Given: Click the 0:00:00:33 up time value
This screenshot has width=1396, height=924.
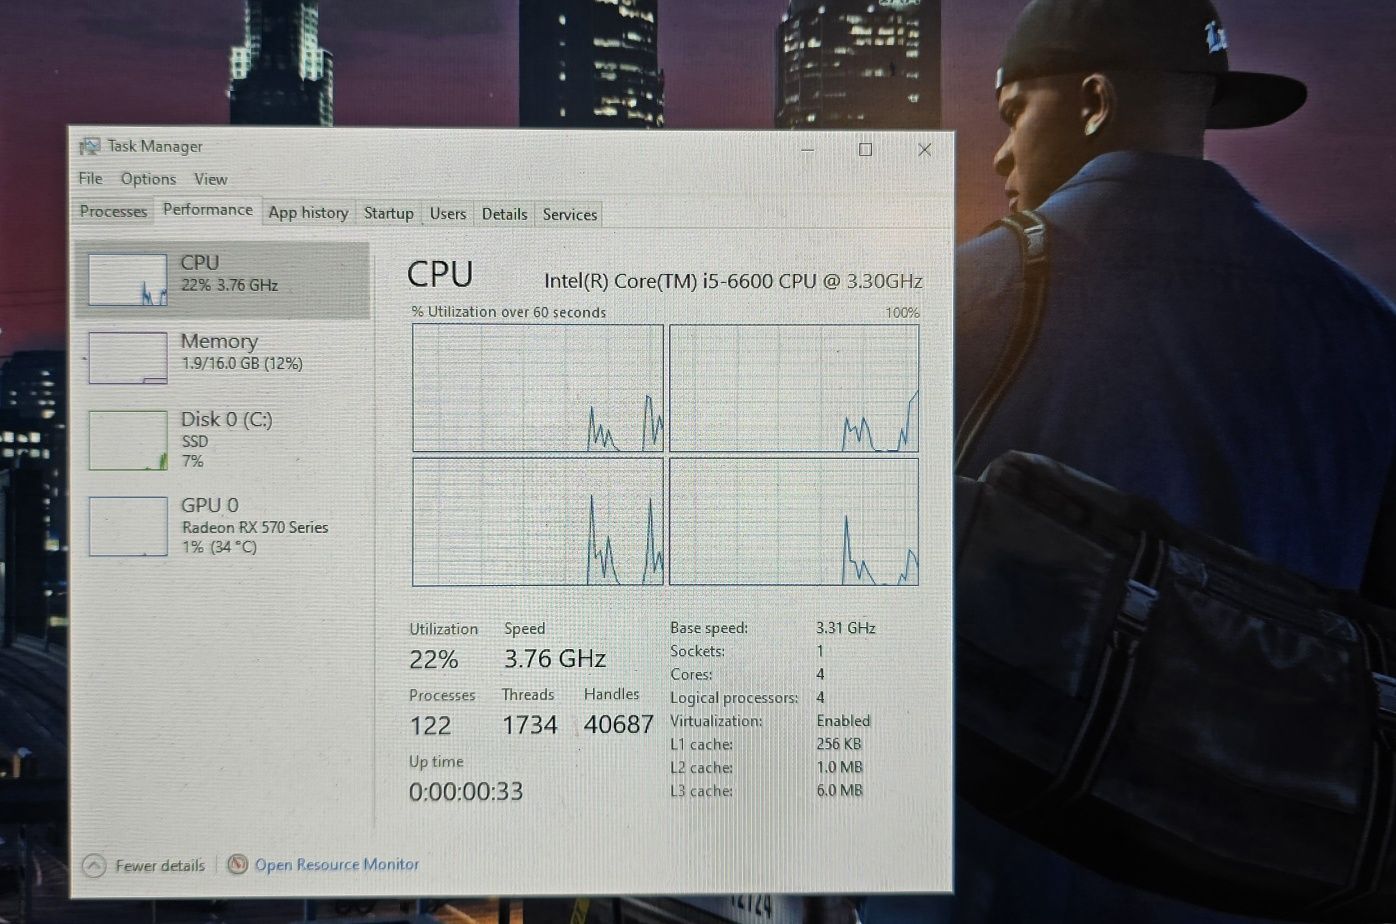Looking at the screenshot, I should 466,792.
